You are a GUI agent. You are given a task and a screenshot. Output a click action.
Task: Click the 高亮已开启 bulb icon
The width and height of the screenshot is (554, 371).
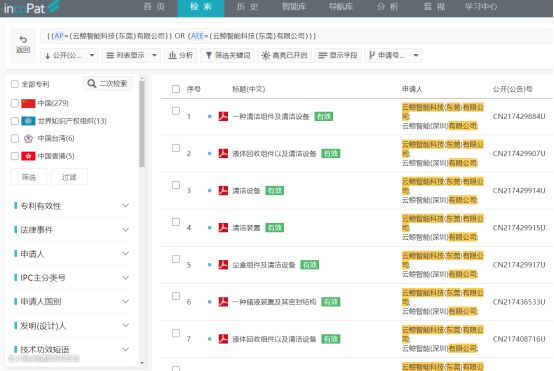266,55
